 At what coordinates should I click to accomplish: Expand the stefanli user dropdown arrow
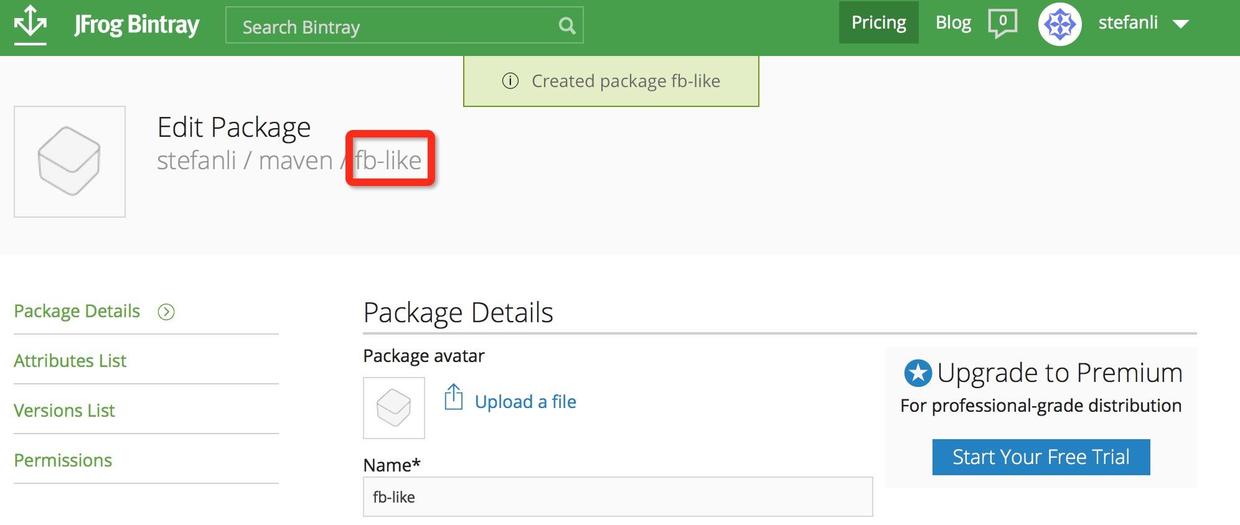pos(1180,24)
